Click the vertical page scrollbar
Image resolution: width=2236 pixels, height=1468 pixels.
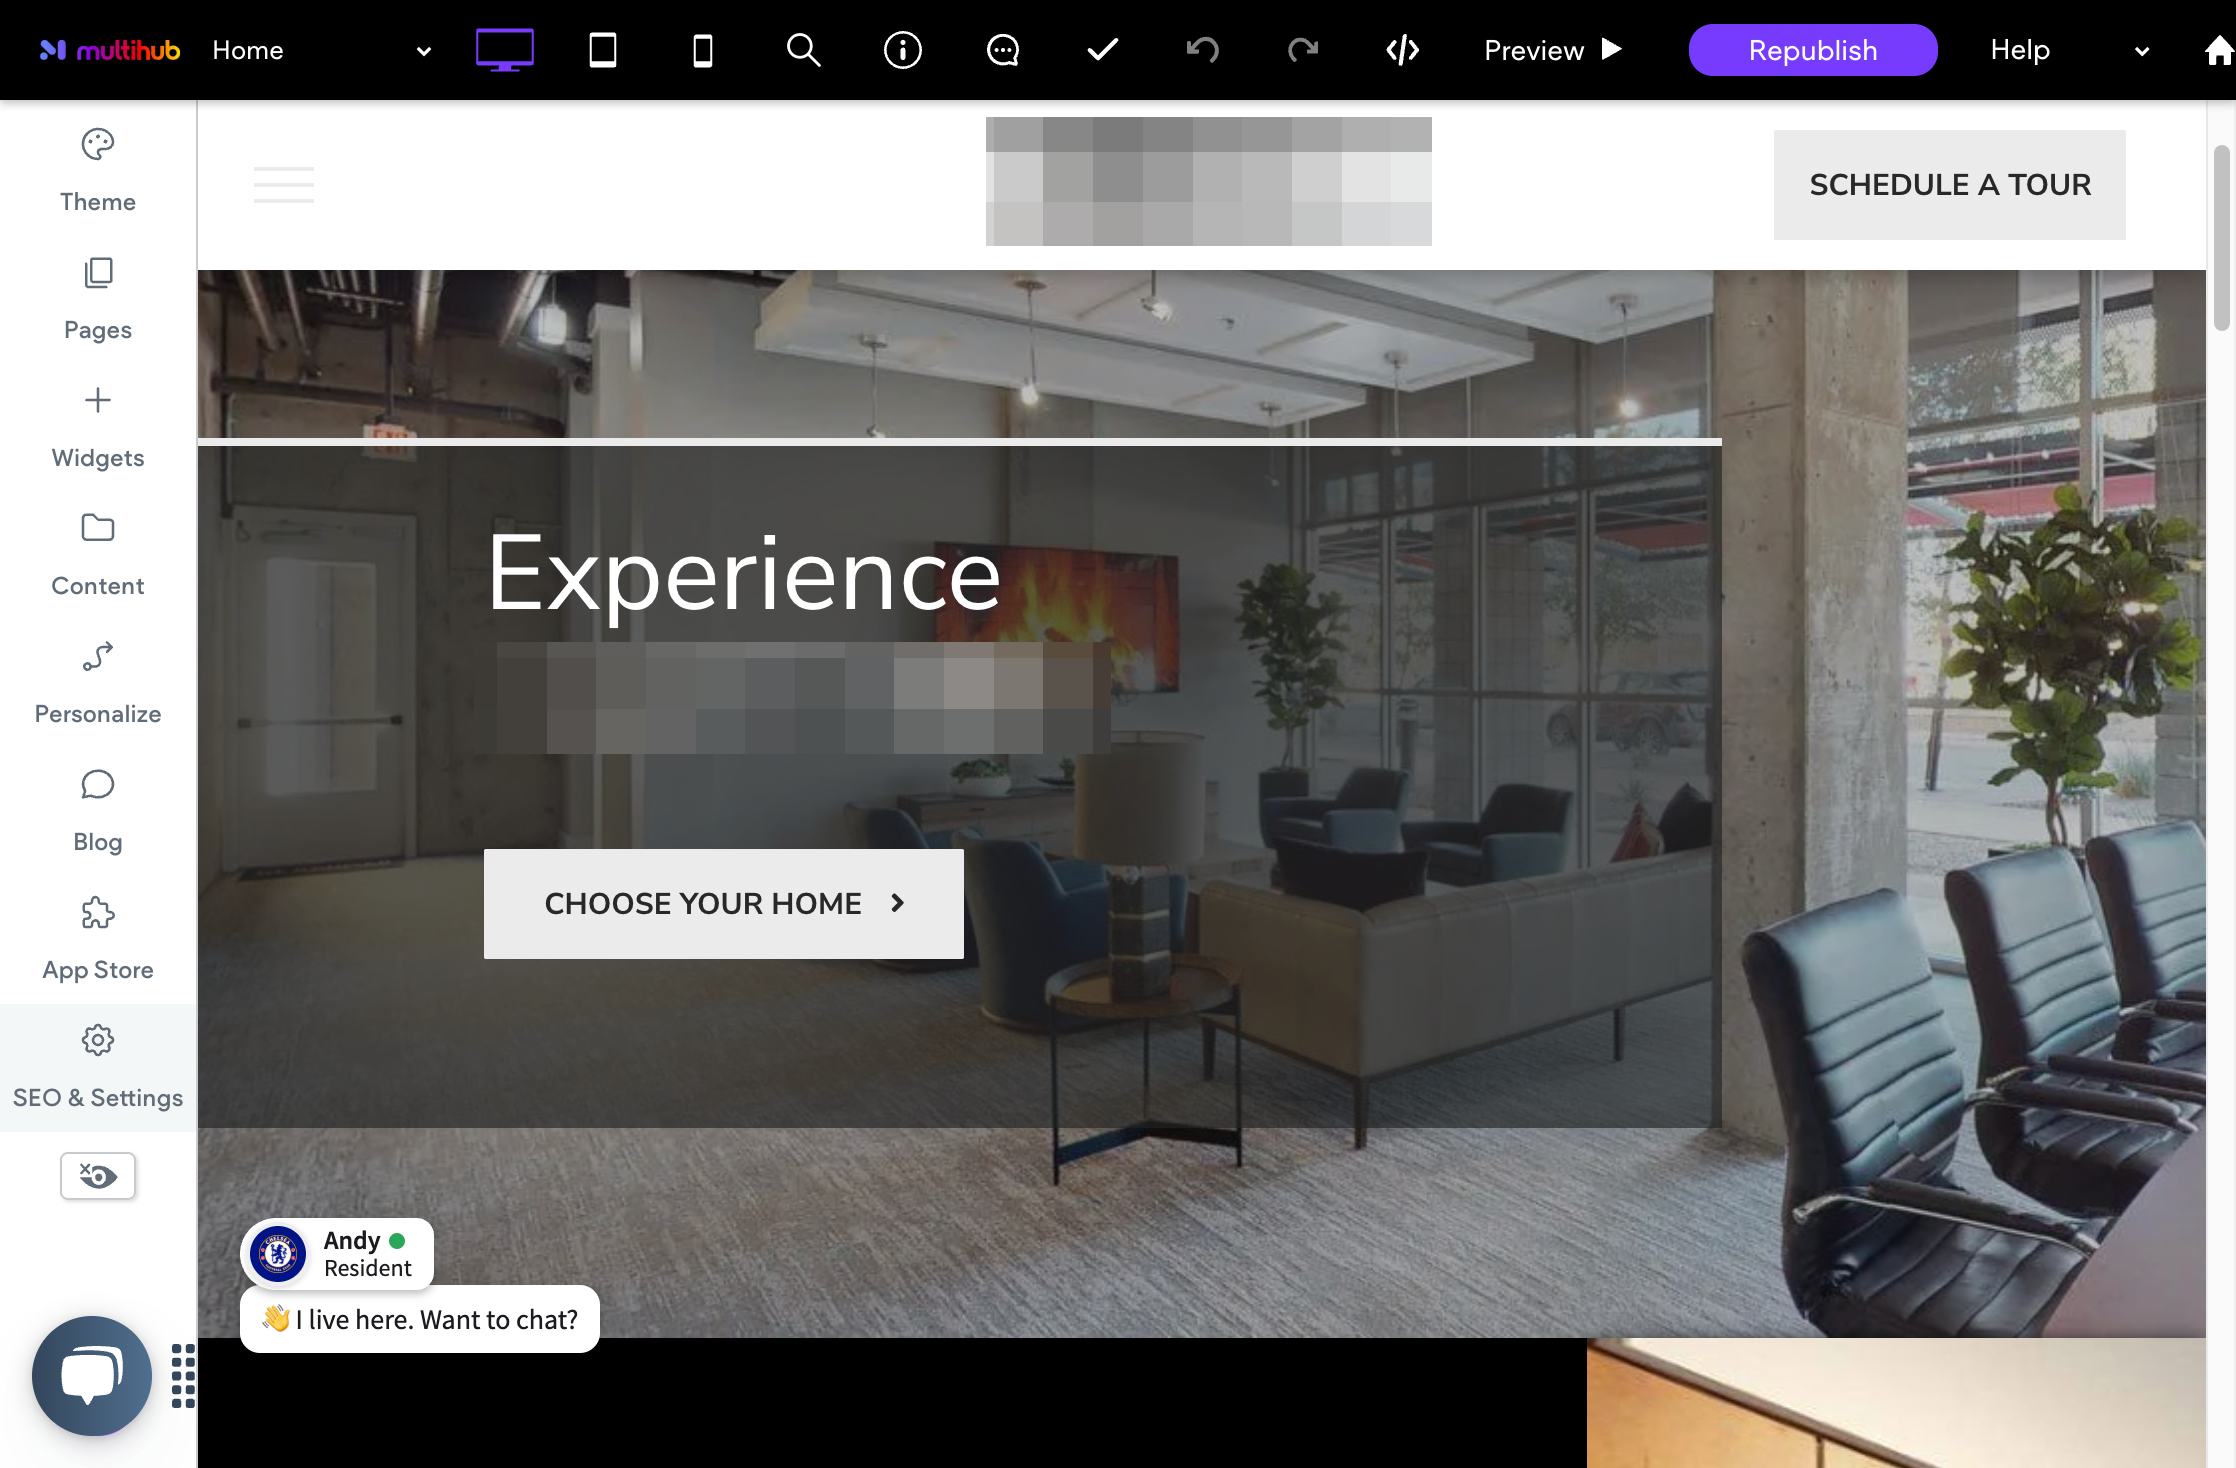(x=2222, y=238)
